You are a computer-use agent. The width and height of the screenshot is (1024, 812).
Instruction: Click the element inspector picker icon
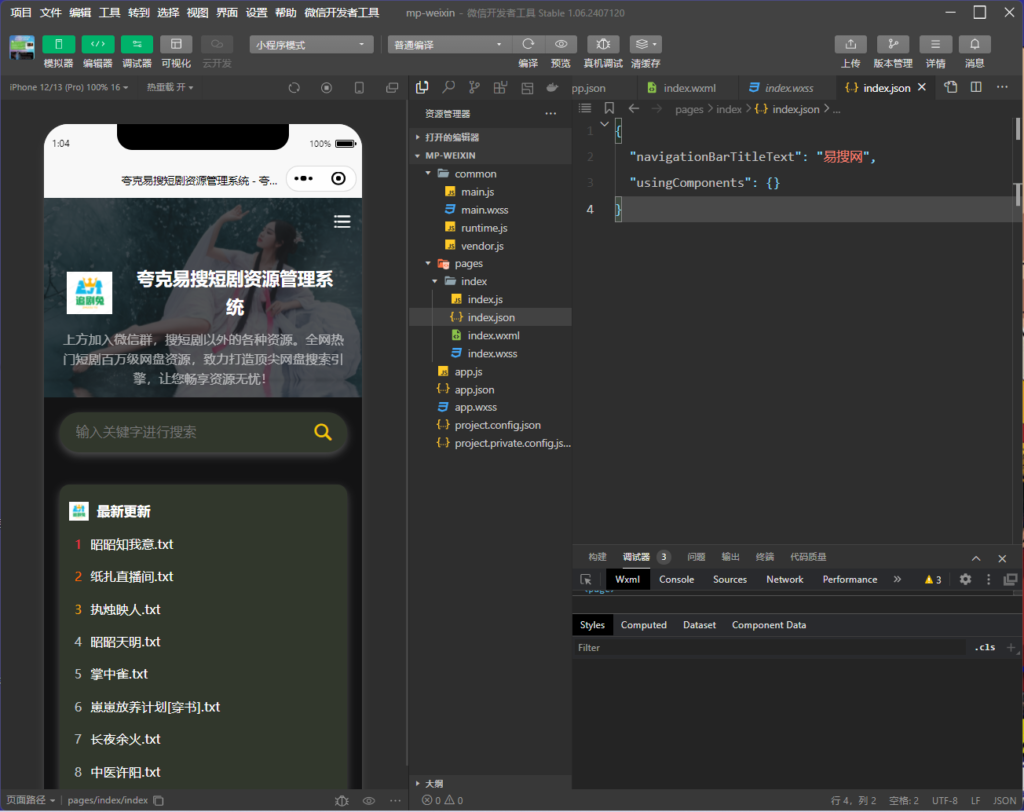[x=586, y=580]
